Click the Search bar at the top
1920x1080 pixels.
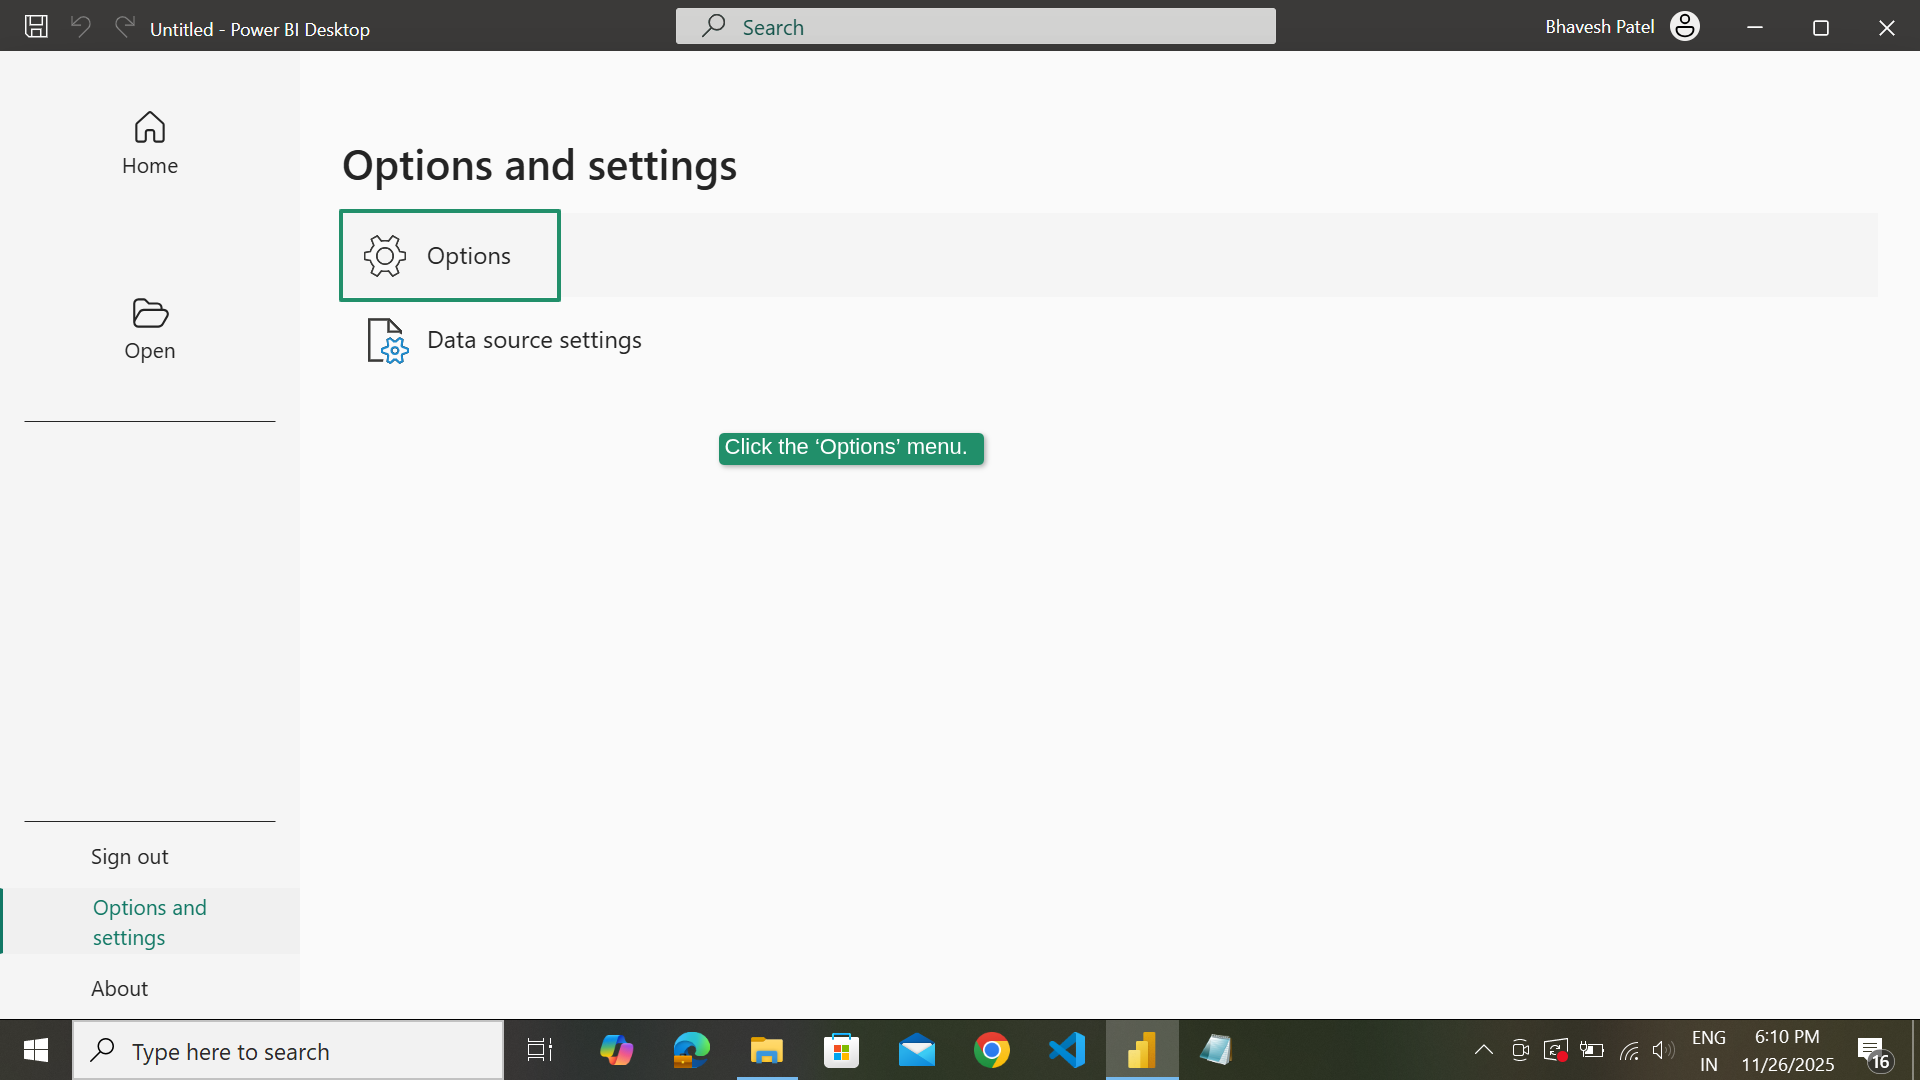click(975, 26)
